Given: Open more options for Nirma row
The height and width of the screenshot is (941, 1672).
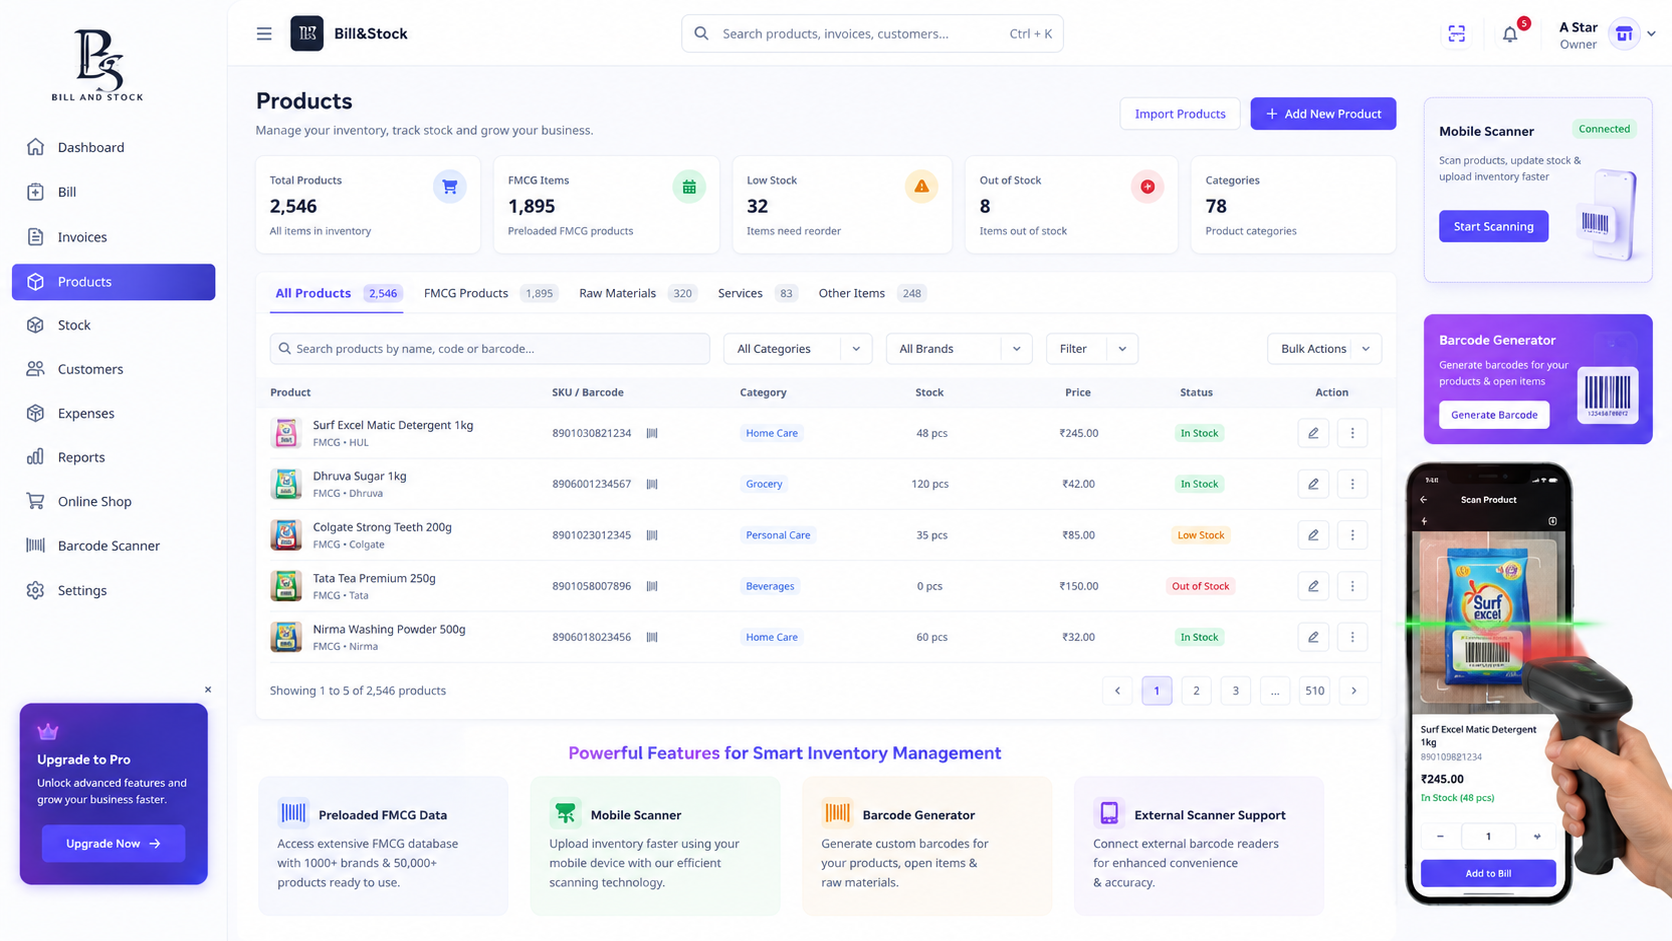Looking at the screenshot, I should (x=1352, y=637).
